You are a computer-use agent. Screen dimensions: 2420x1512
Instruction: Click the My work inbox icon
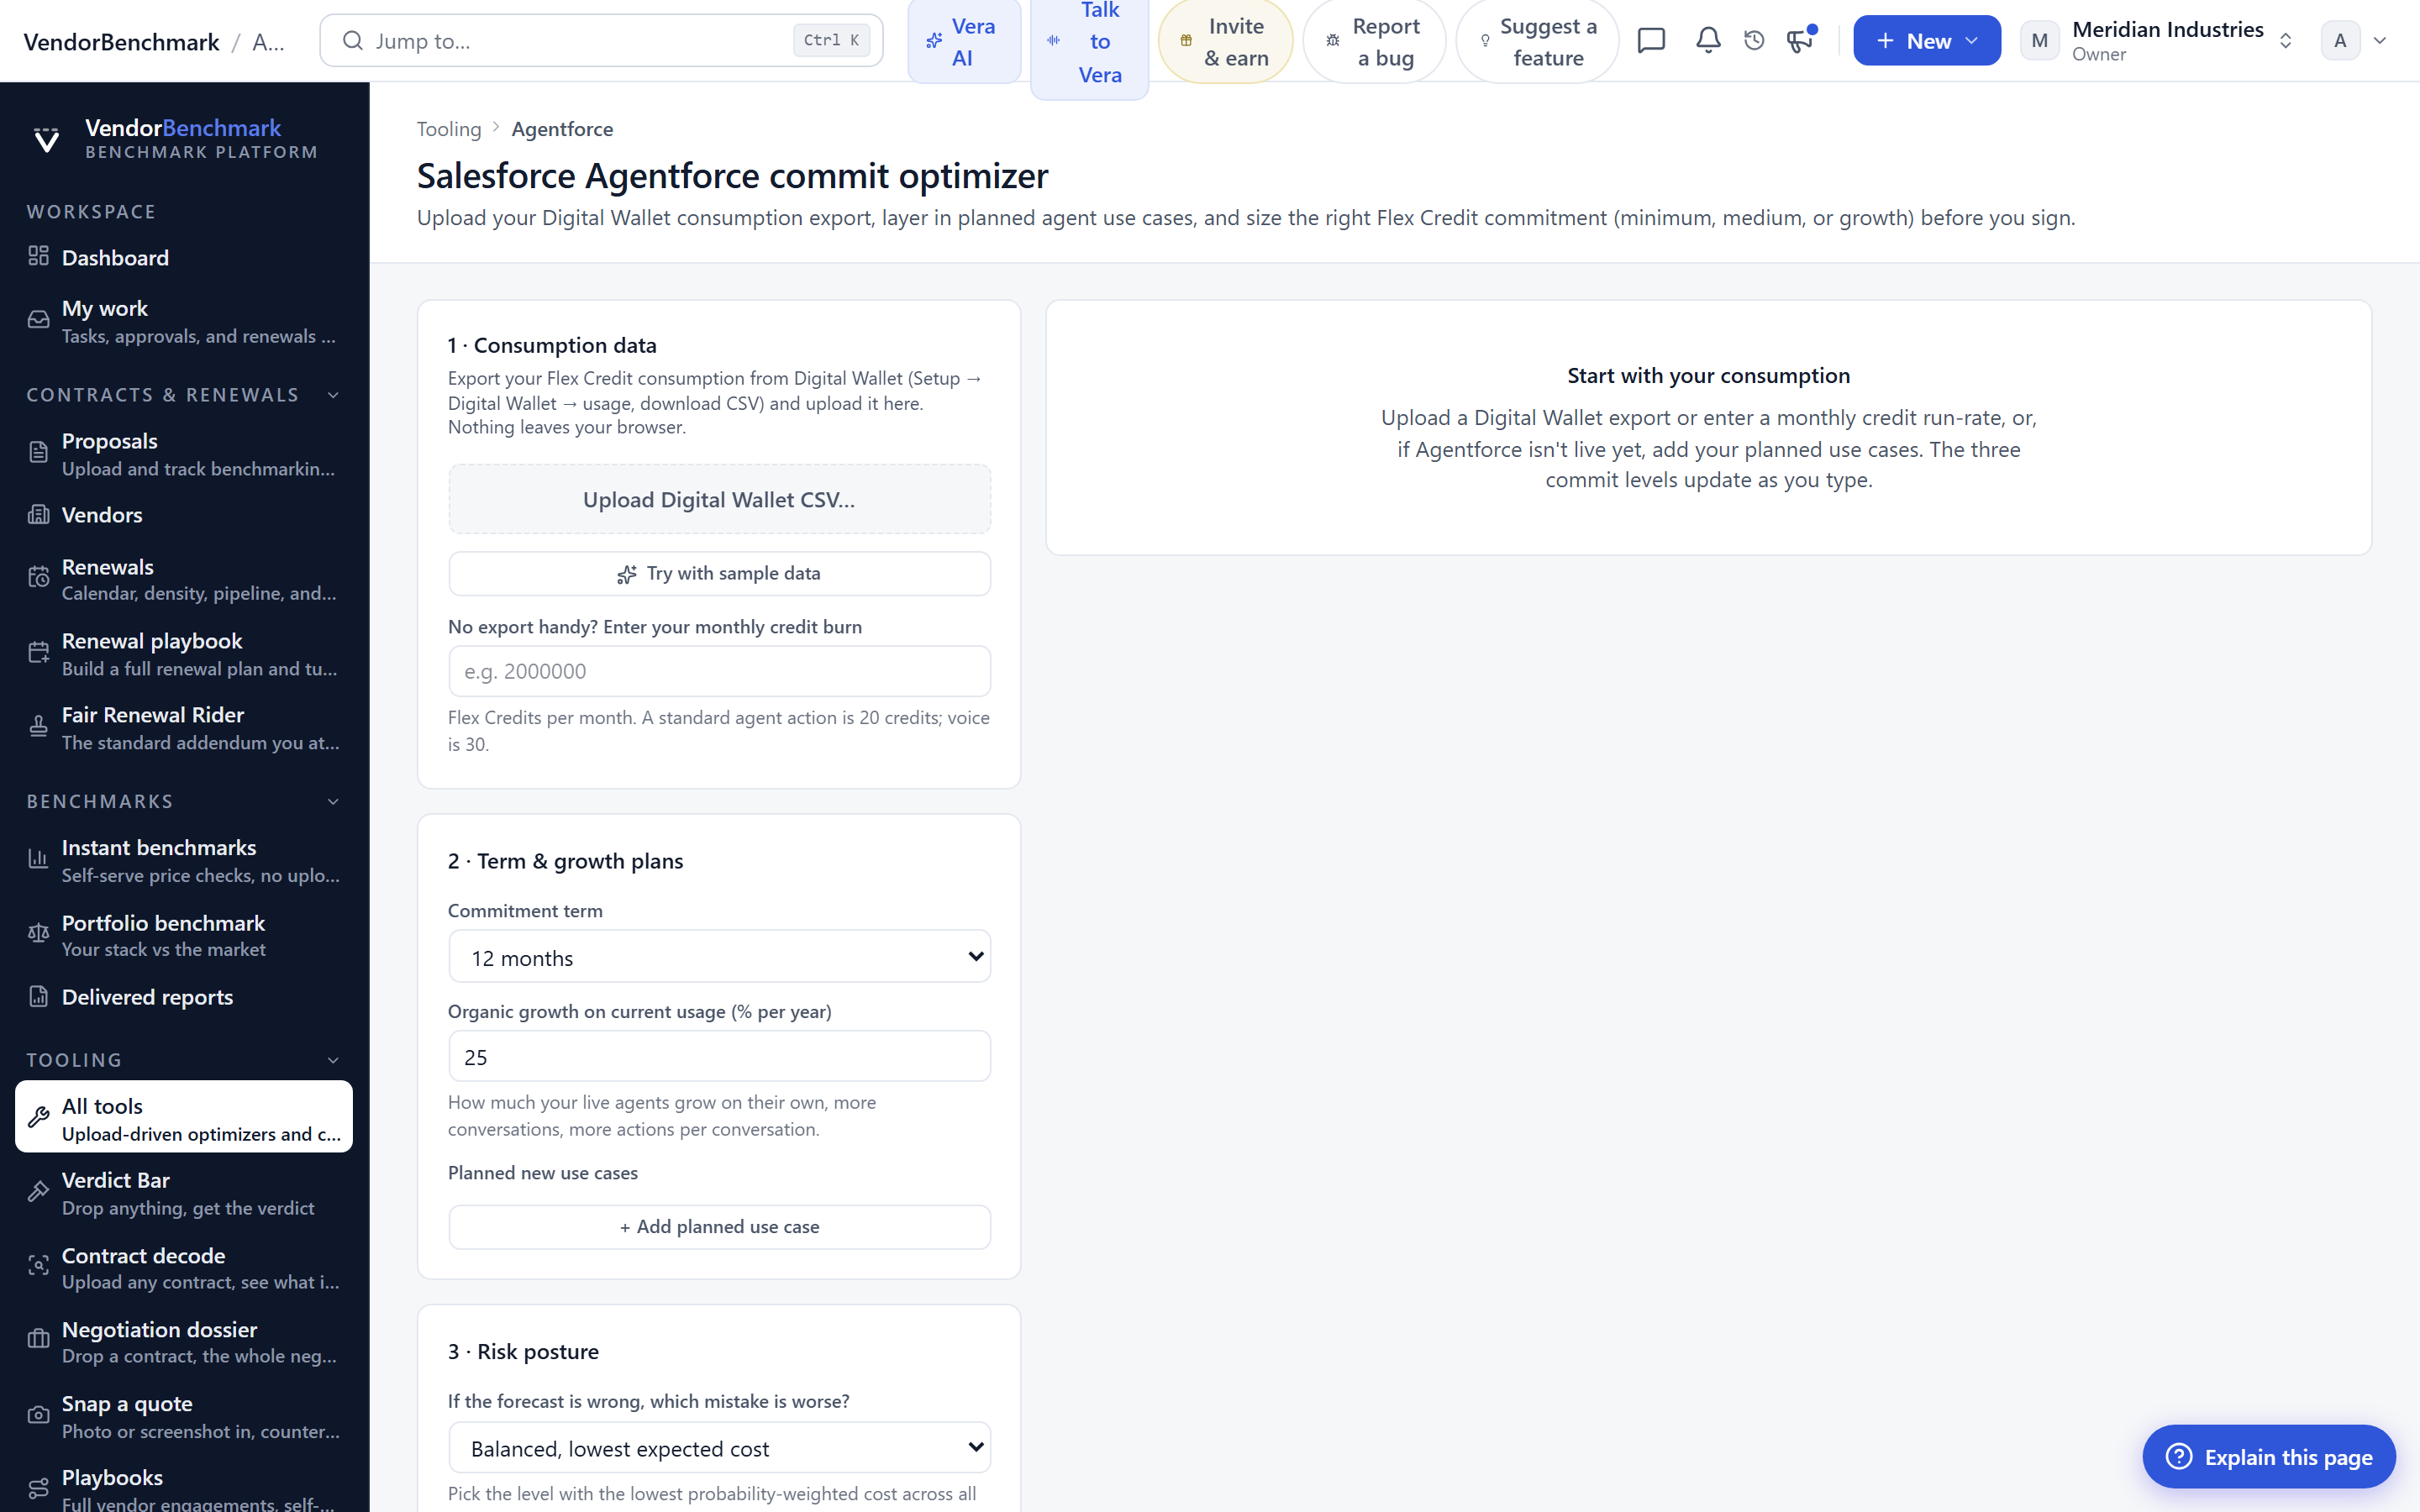pos(38,320)
